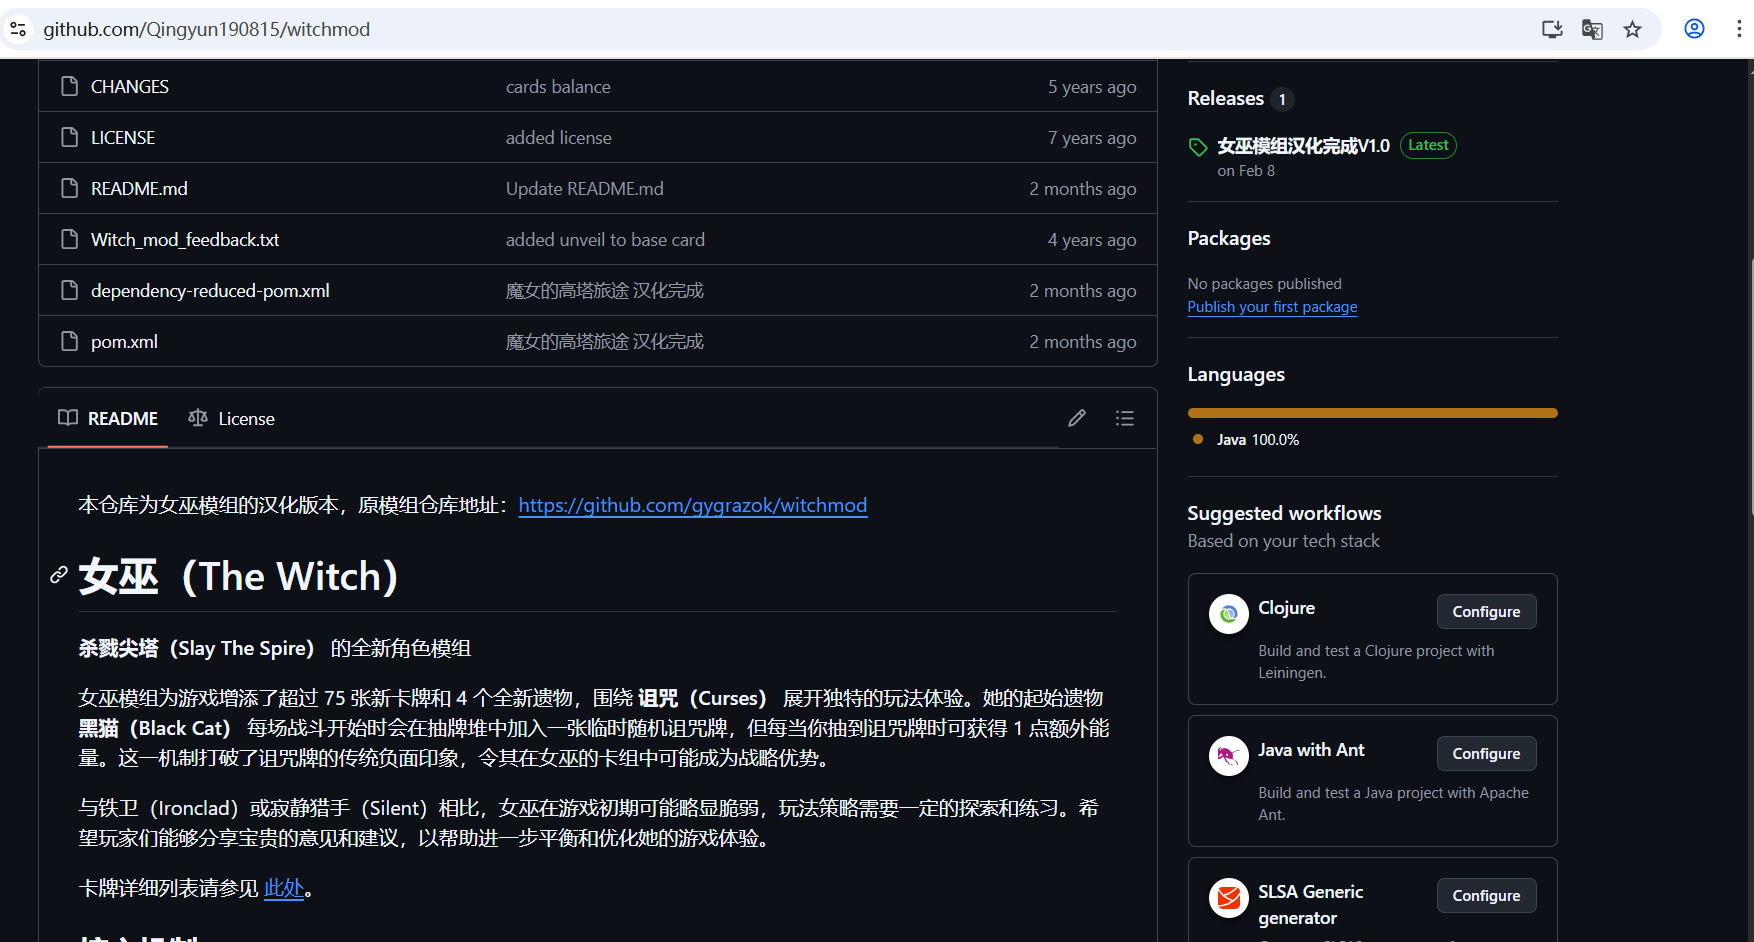Click the Latest release badge
This screenshot has height=942, width=1754.
coord(1428,145)
